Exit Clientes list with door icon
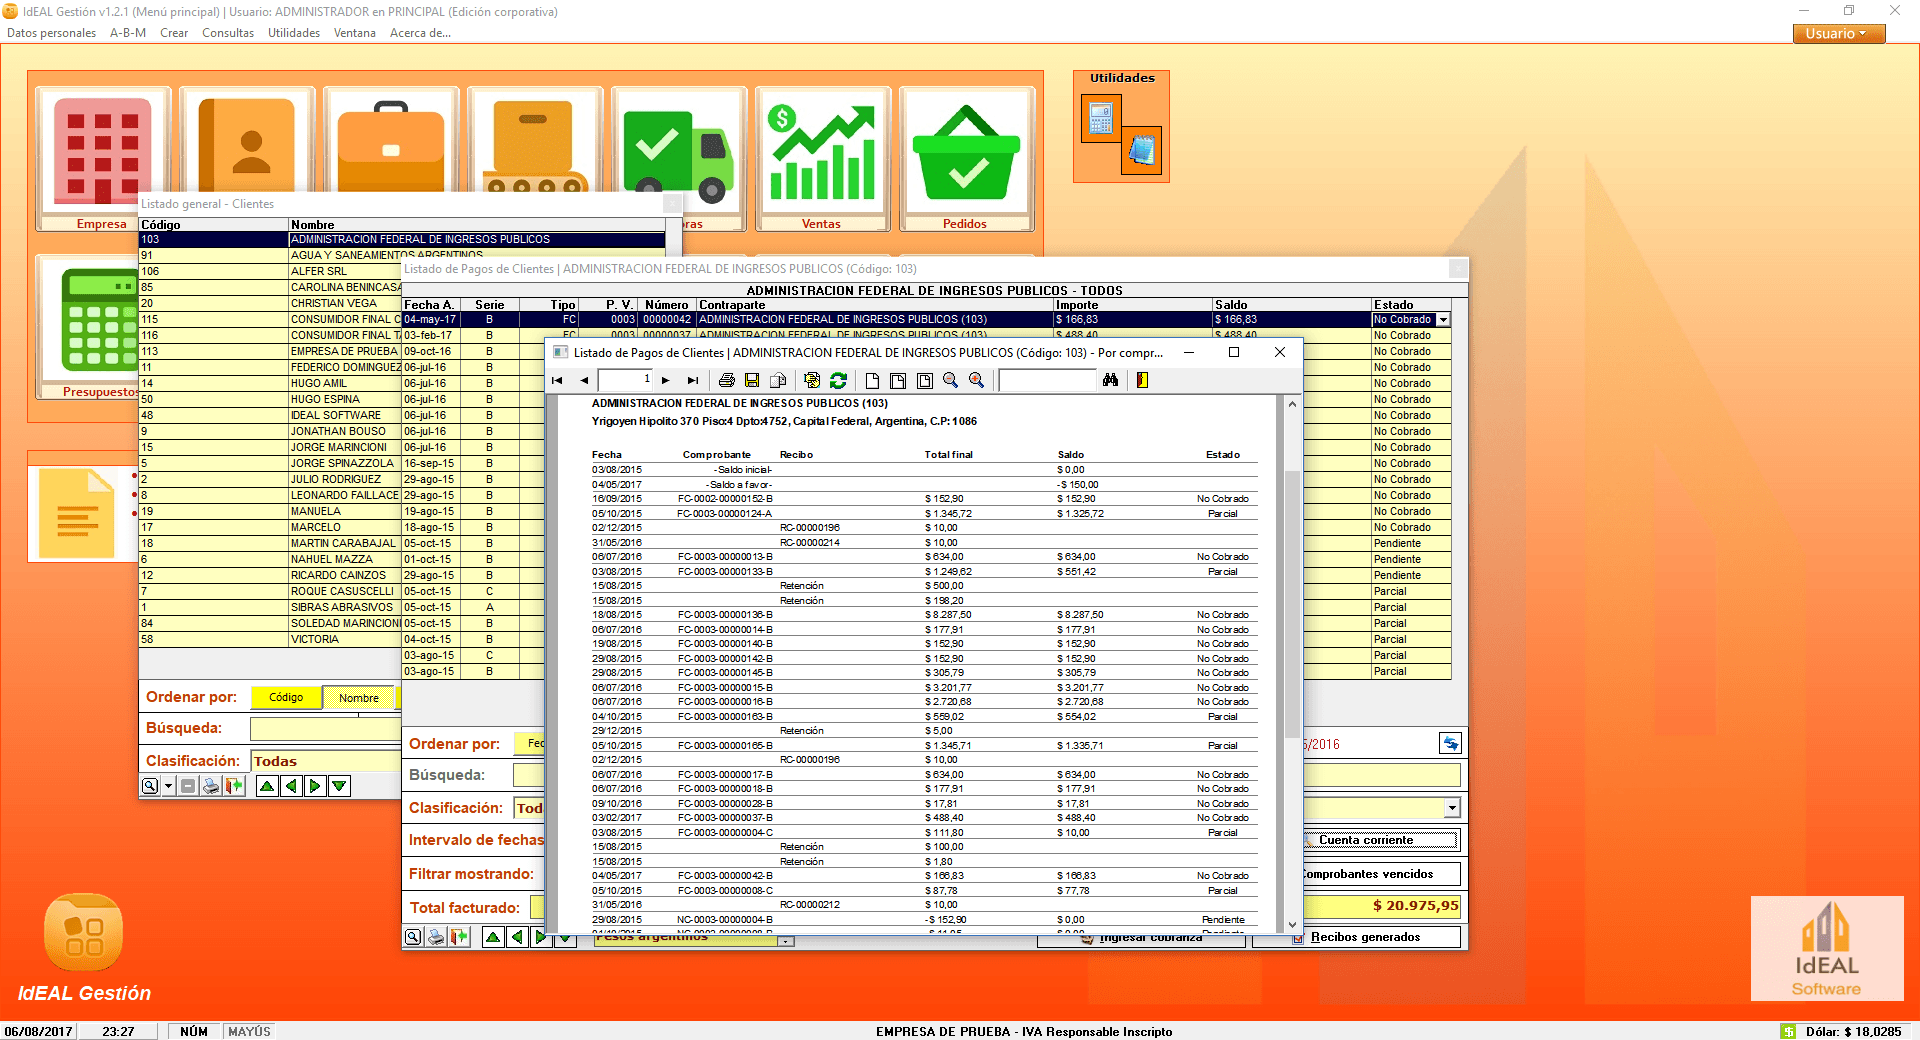Image resolution: width=1920 pixels, height=1040 pixels. 235,786
